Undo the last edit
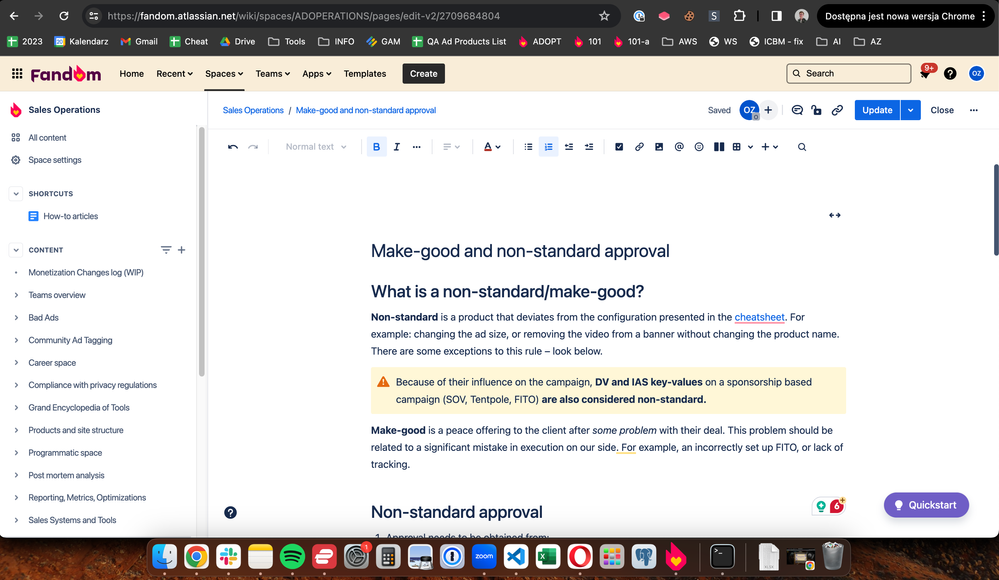Screen dimensions: 999x580 click(233, 147)
